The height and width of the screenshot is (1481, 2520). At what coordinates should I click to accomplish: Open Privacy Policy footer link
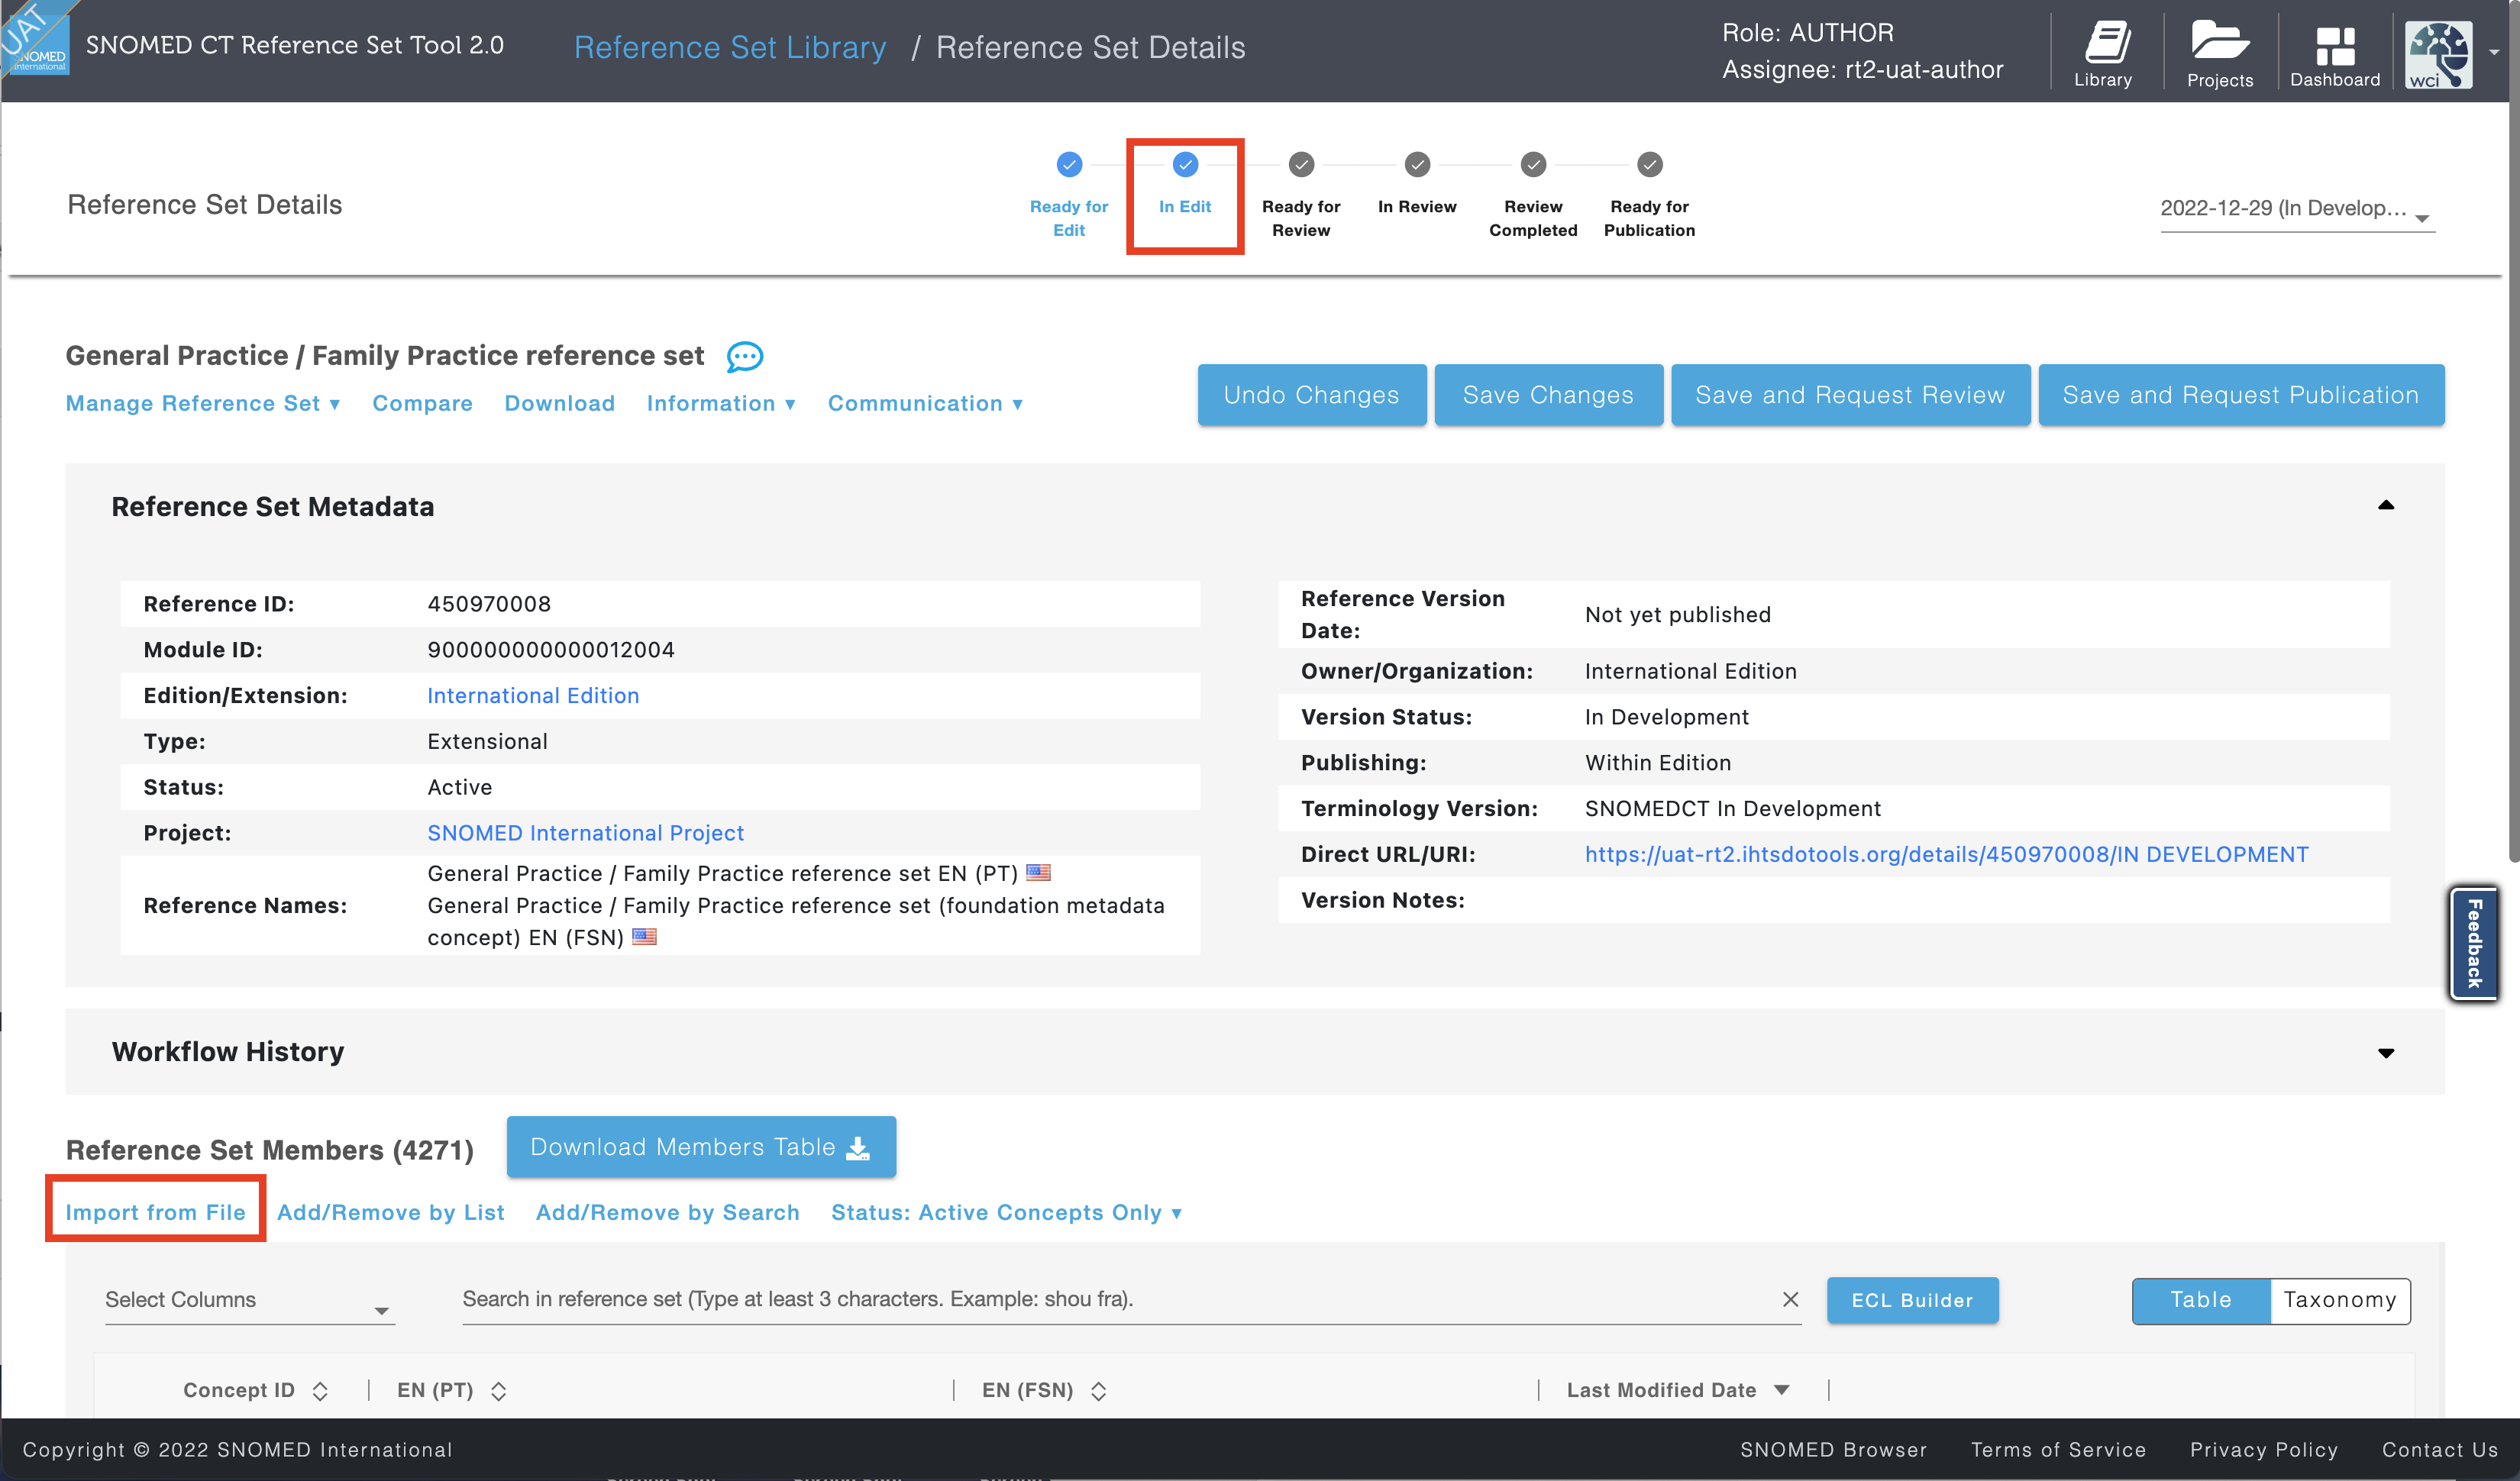point(2264,1449)
